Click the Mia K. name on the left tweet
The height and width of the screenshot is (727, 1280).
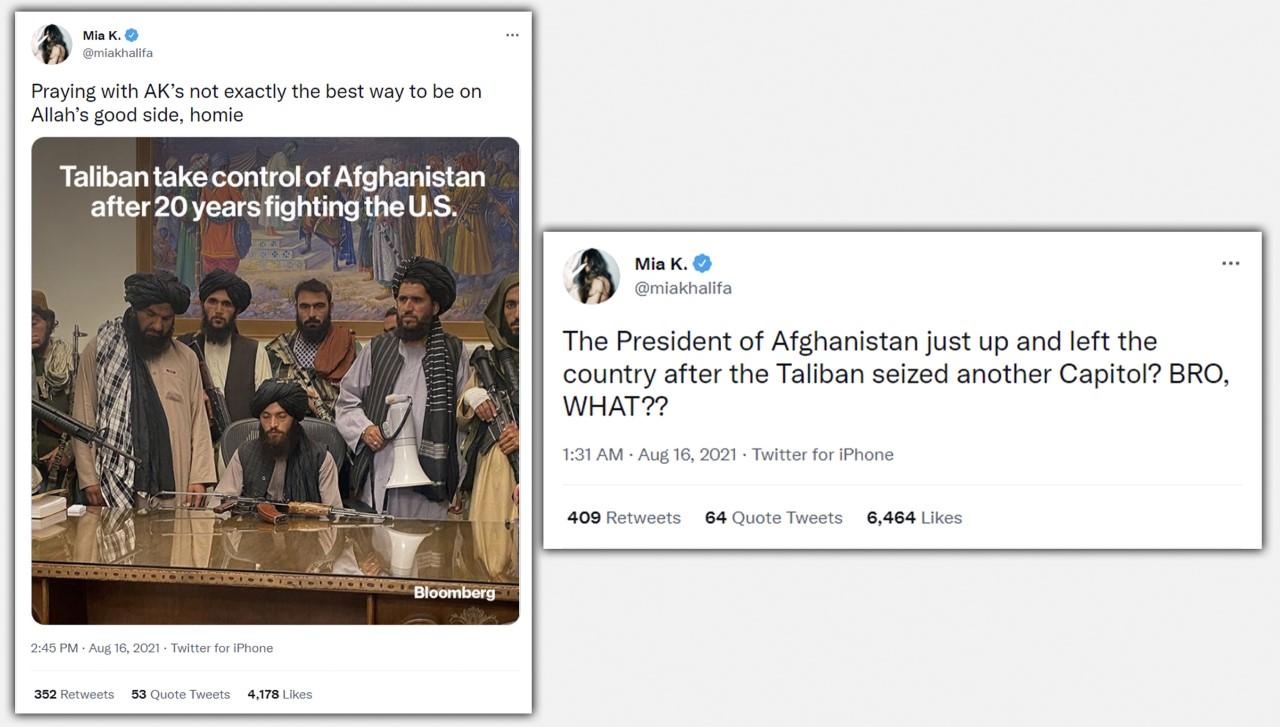(x=101, y=36)
